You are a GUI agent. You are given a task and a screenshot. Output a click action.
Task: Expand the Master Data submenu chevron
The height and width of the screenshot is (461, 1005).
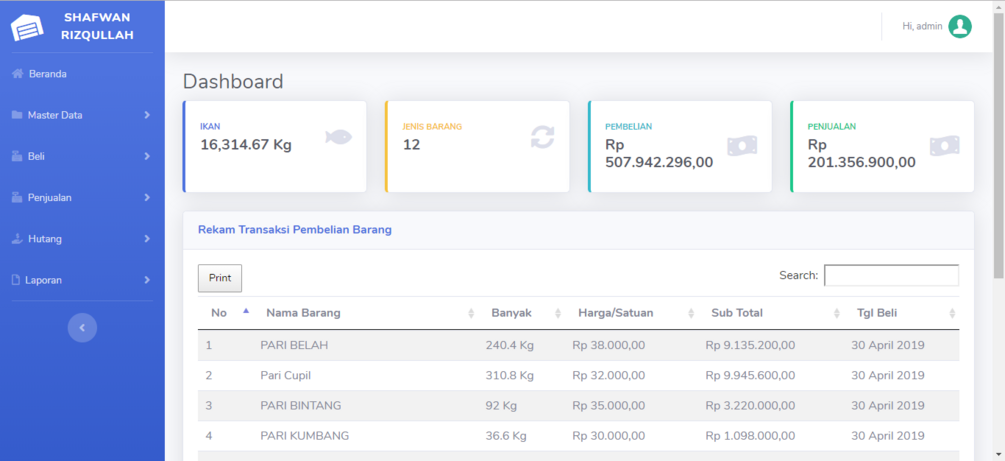click(x=147, y=115)
